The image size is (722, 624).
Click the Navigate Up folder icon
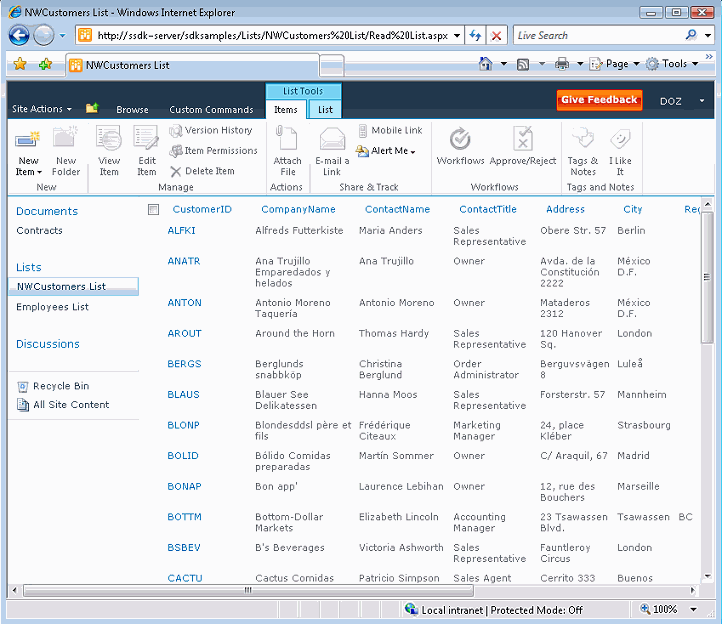pos(92,108)
